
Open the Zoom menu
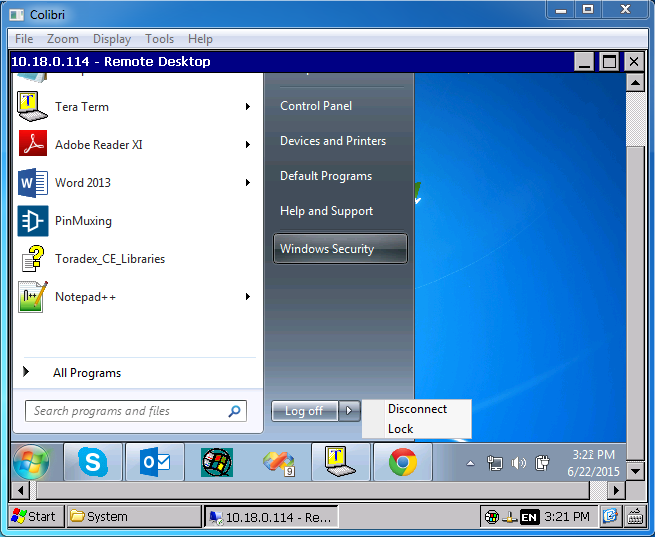pos(63,39)
